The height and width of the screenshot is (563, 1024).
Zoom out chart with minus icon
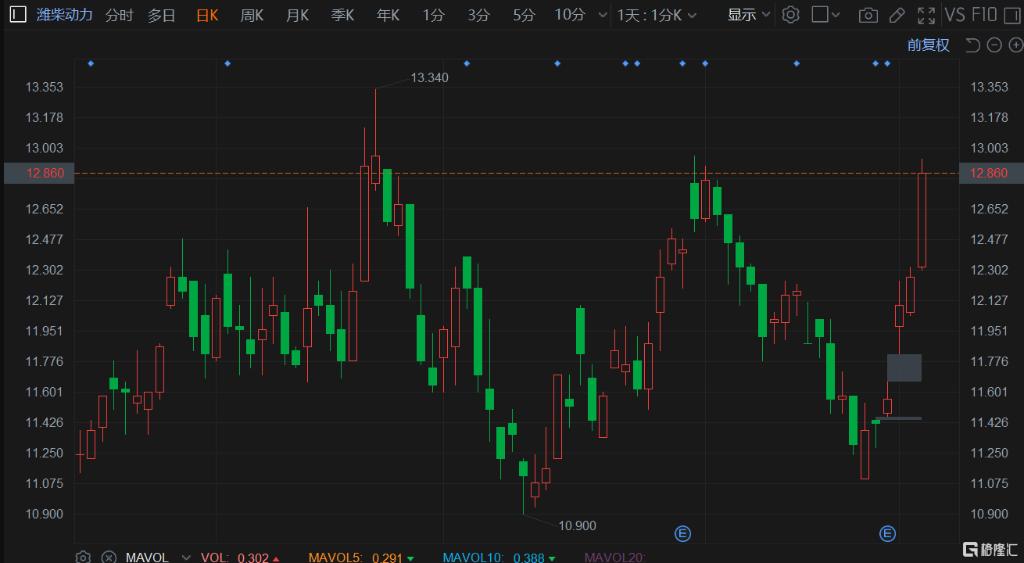coord(993,45)
